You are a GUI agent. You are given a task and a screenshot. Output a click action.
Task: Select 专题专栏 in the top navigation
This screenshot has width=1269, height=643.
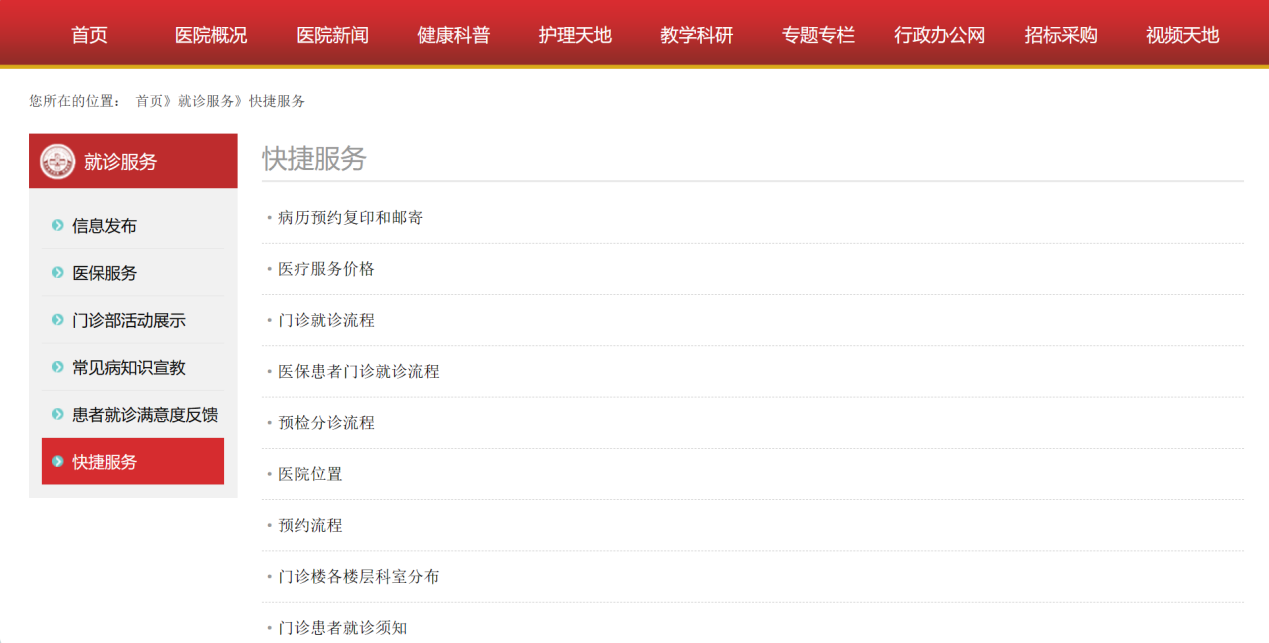coord(818,35)
